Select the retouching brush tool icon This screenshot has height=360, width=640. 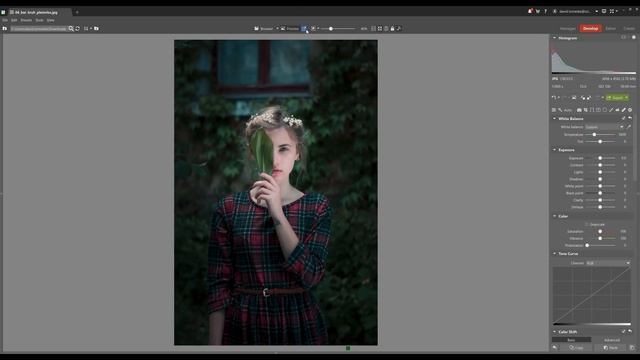tap(624, 110)
